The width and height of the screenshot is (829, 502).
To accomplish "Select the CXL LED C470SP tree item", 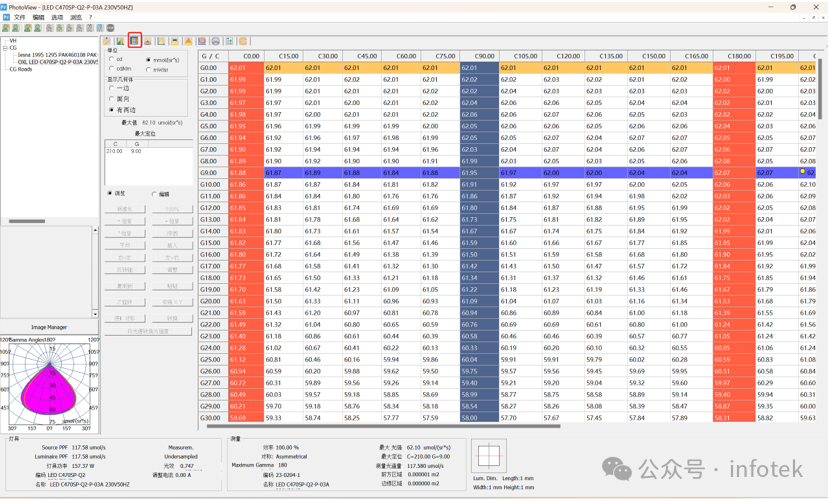I will pyautogui.click(x=57, y=62).
